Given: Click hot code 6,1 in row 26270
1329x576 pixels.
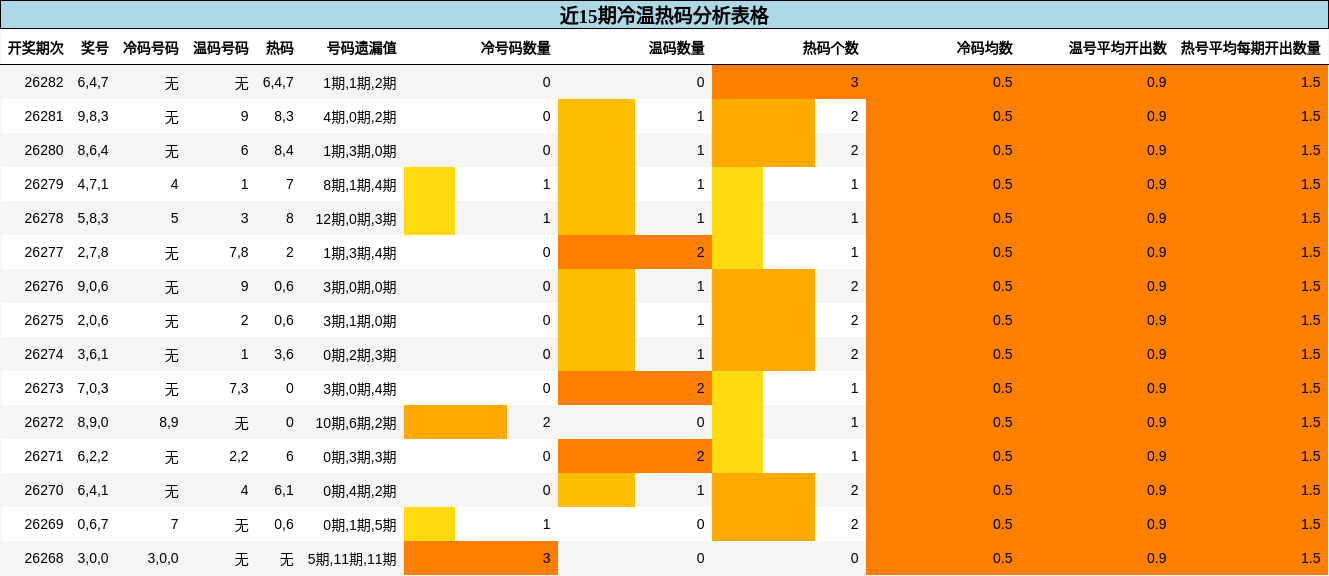Looking at the screenshot, I should tap(284, 490).
